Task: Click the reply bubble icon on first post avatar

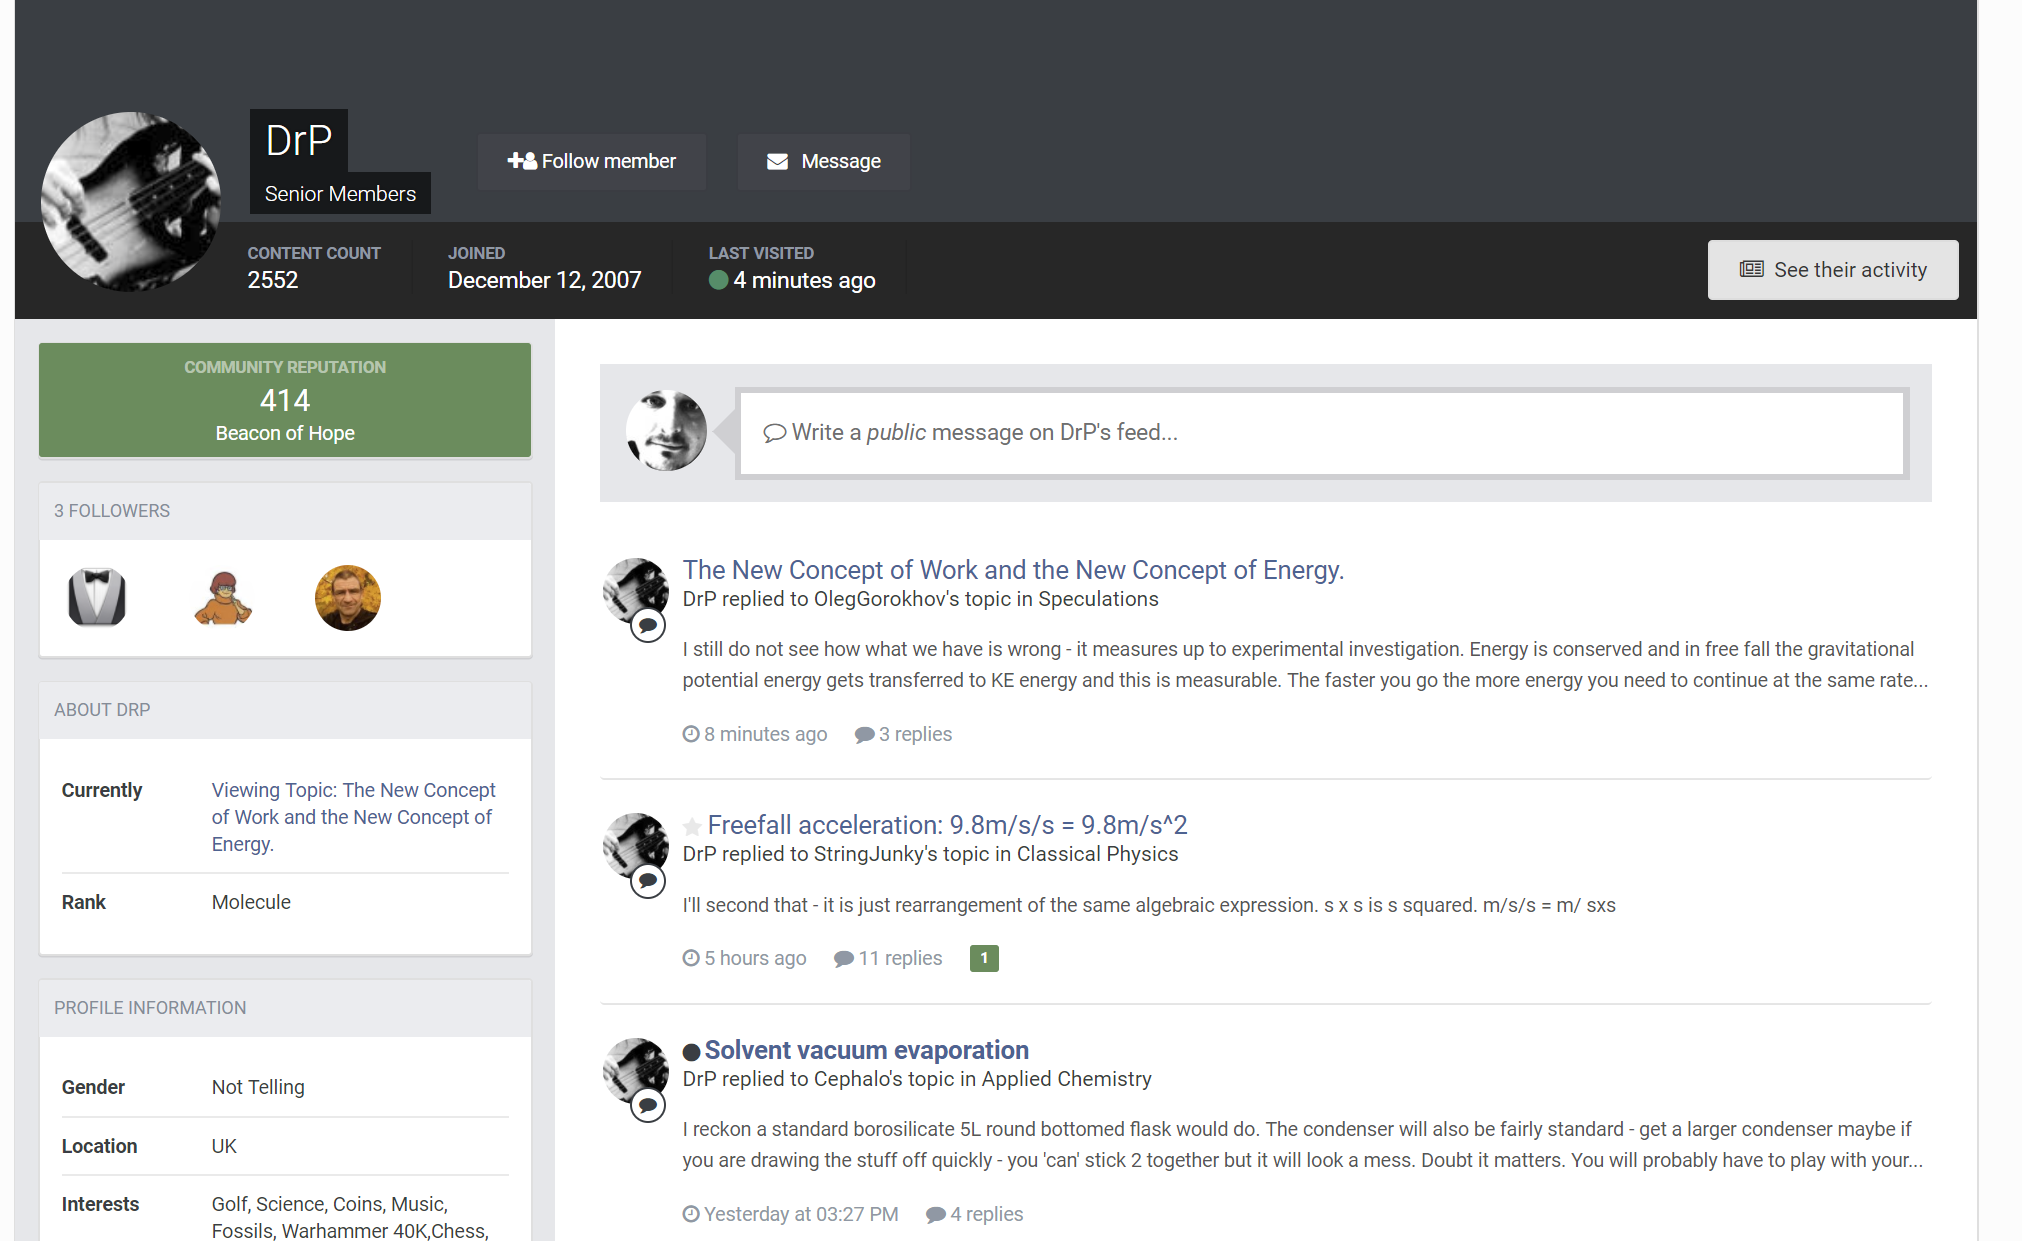Action: [648, 626]
